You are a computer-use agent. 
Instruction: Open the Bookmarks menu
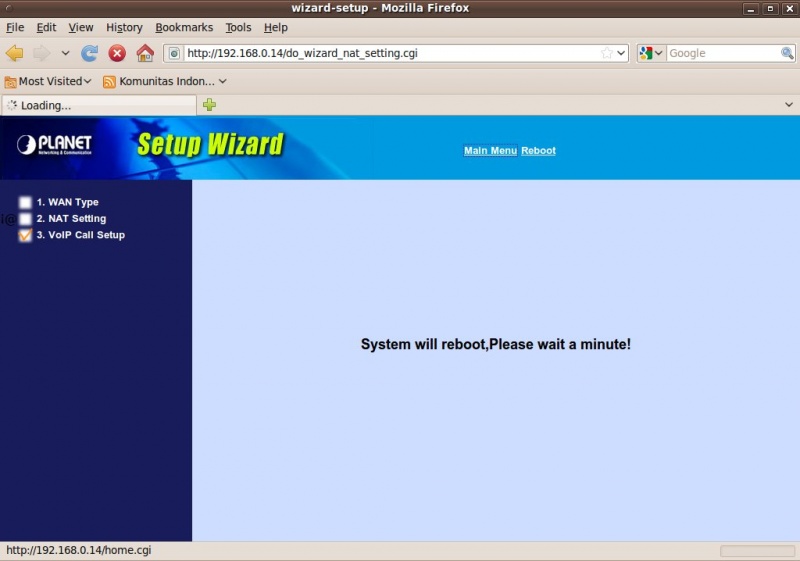184,28
